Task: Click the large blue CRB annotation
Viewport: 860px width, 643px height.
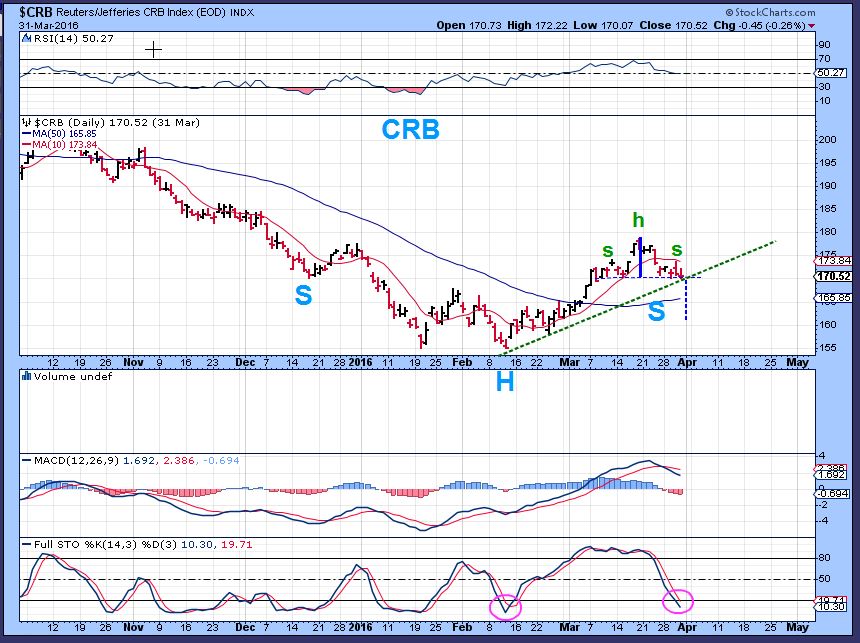Action: click(410, 130)
